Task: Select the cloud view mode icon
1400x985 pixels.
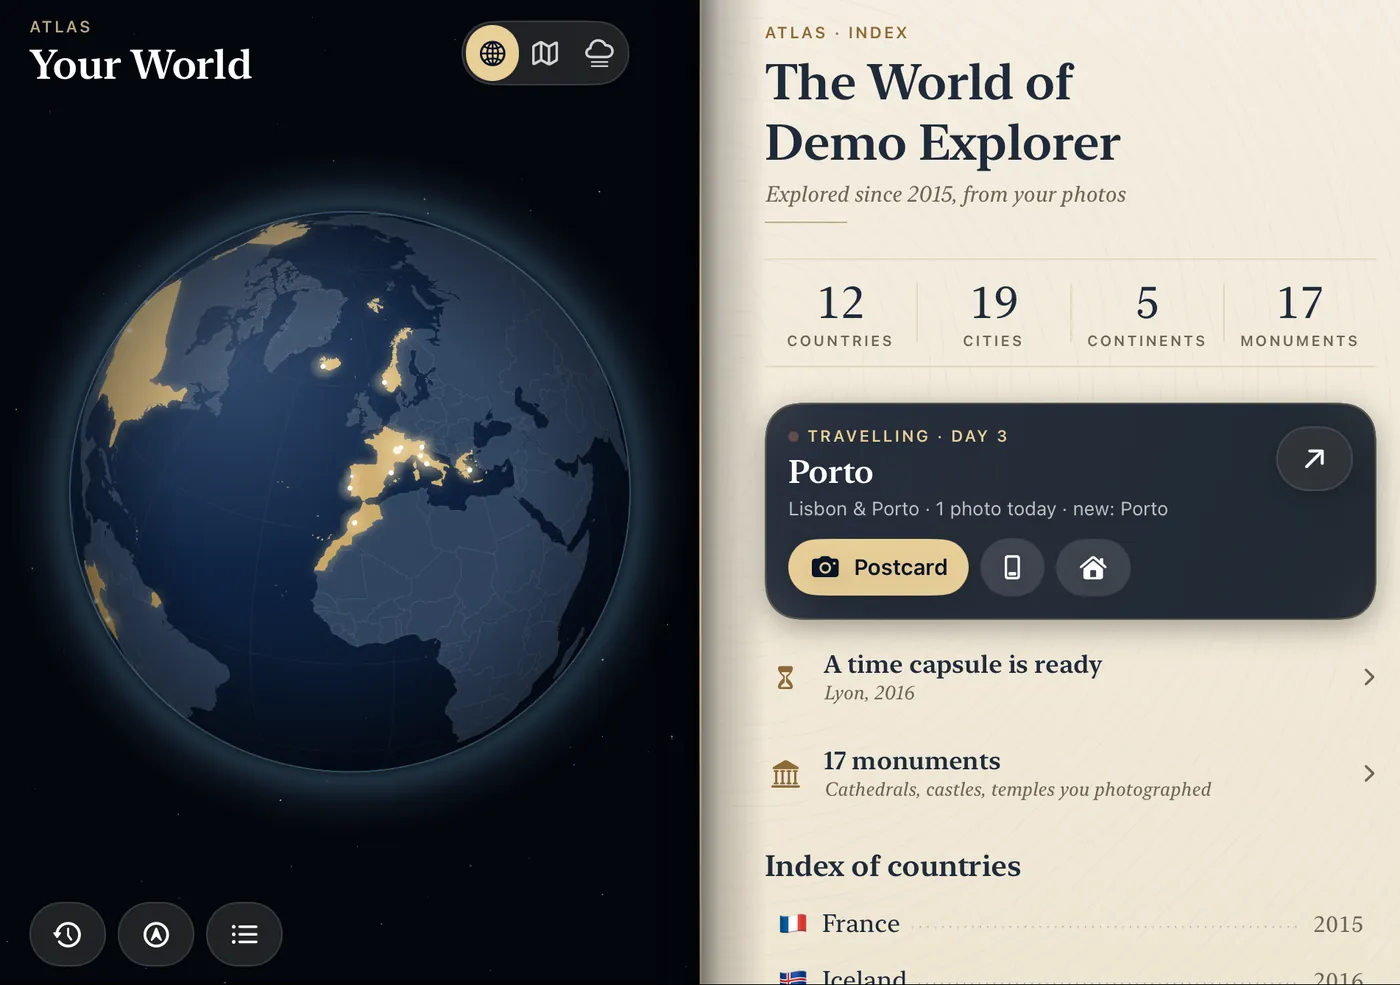Action: (x=599, y=53)
